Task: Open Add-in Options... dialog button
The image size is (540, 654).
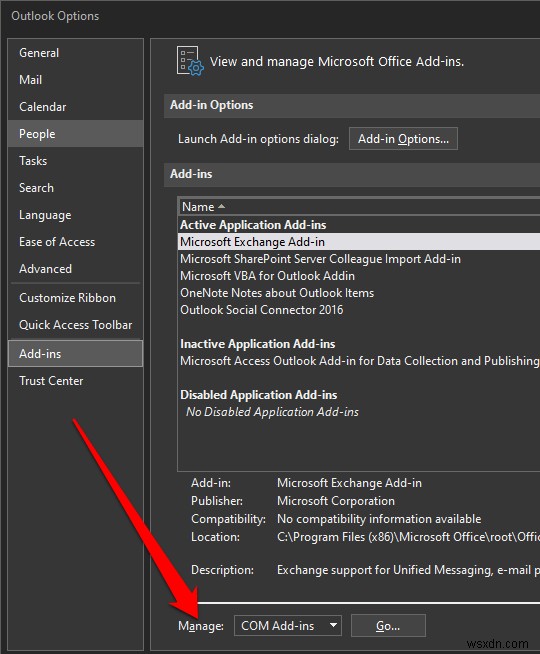Action: pos(403,138)
